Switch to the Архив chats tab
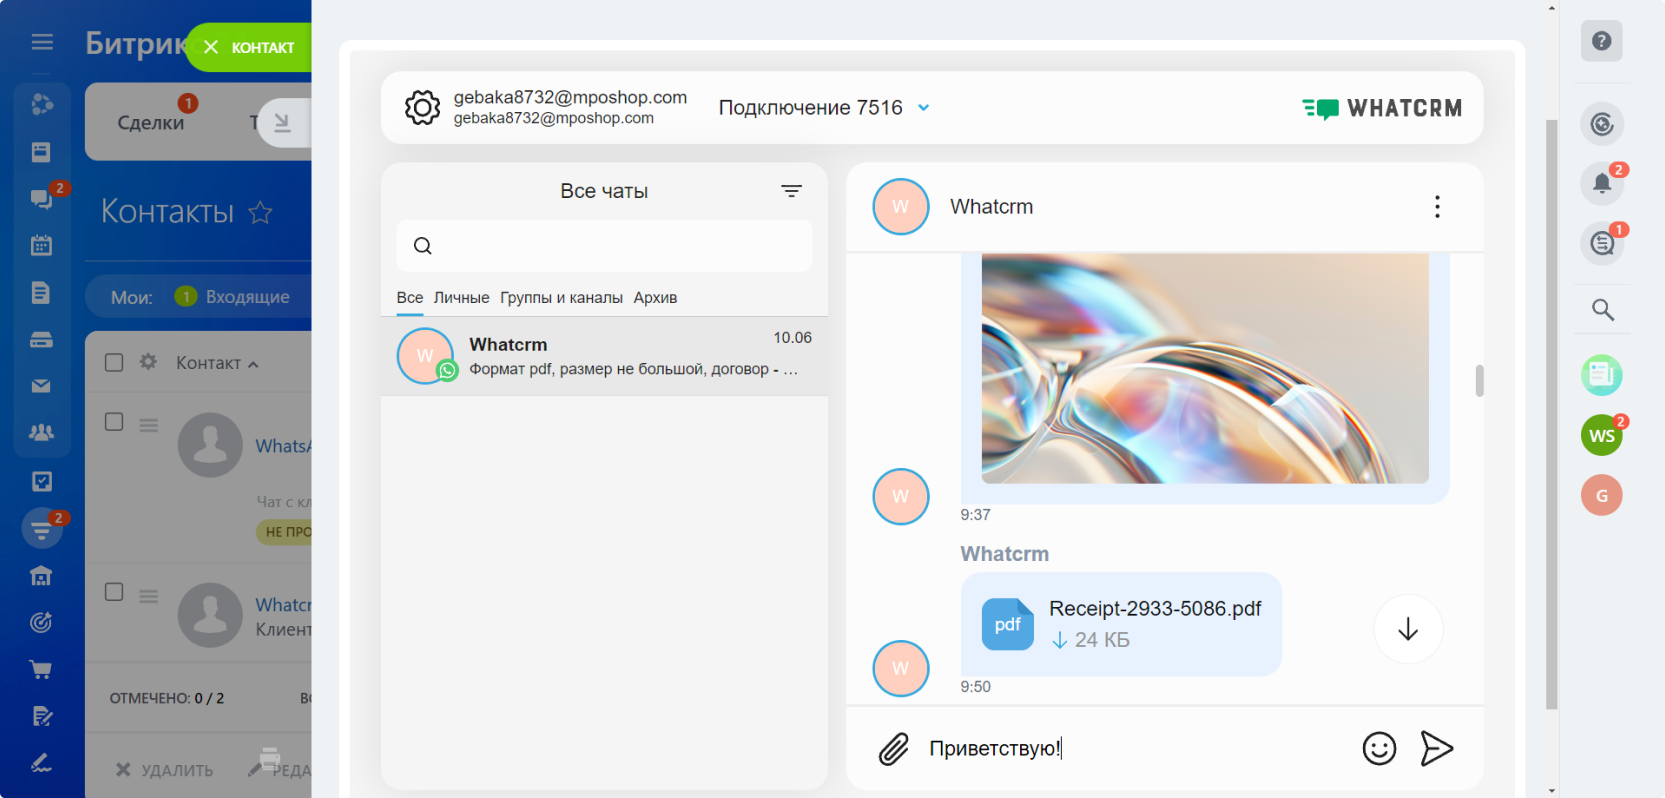Viewport: 1665px width, 798px height. (655, 298)
